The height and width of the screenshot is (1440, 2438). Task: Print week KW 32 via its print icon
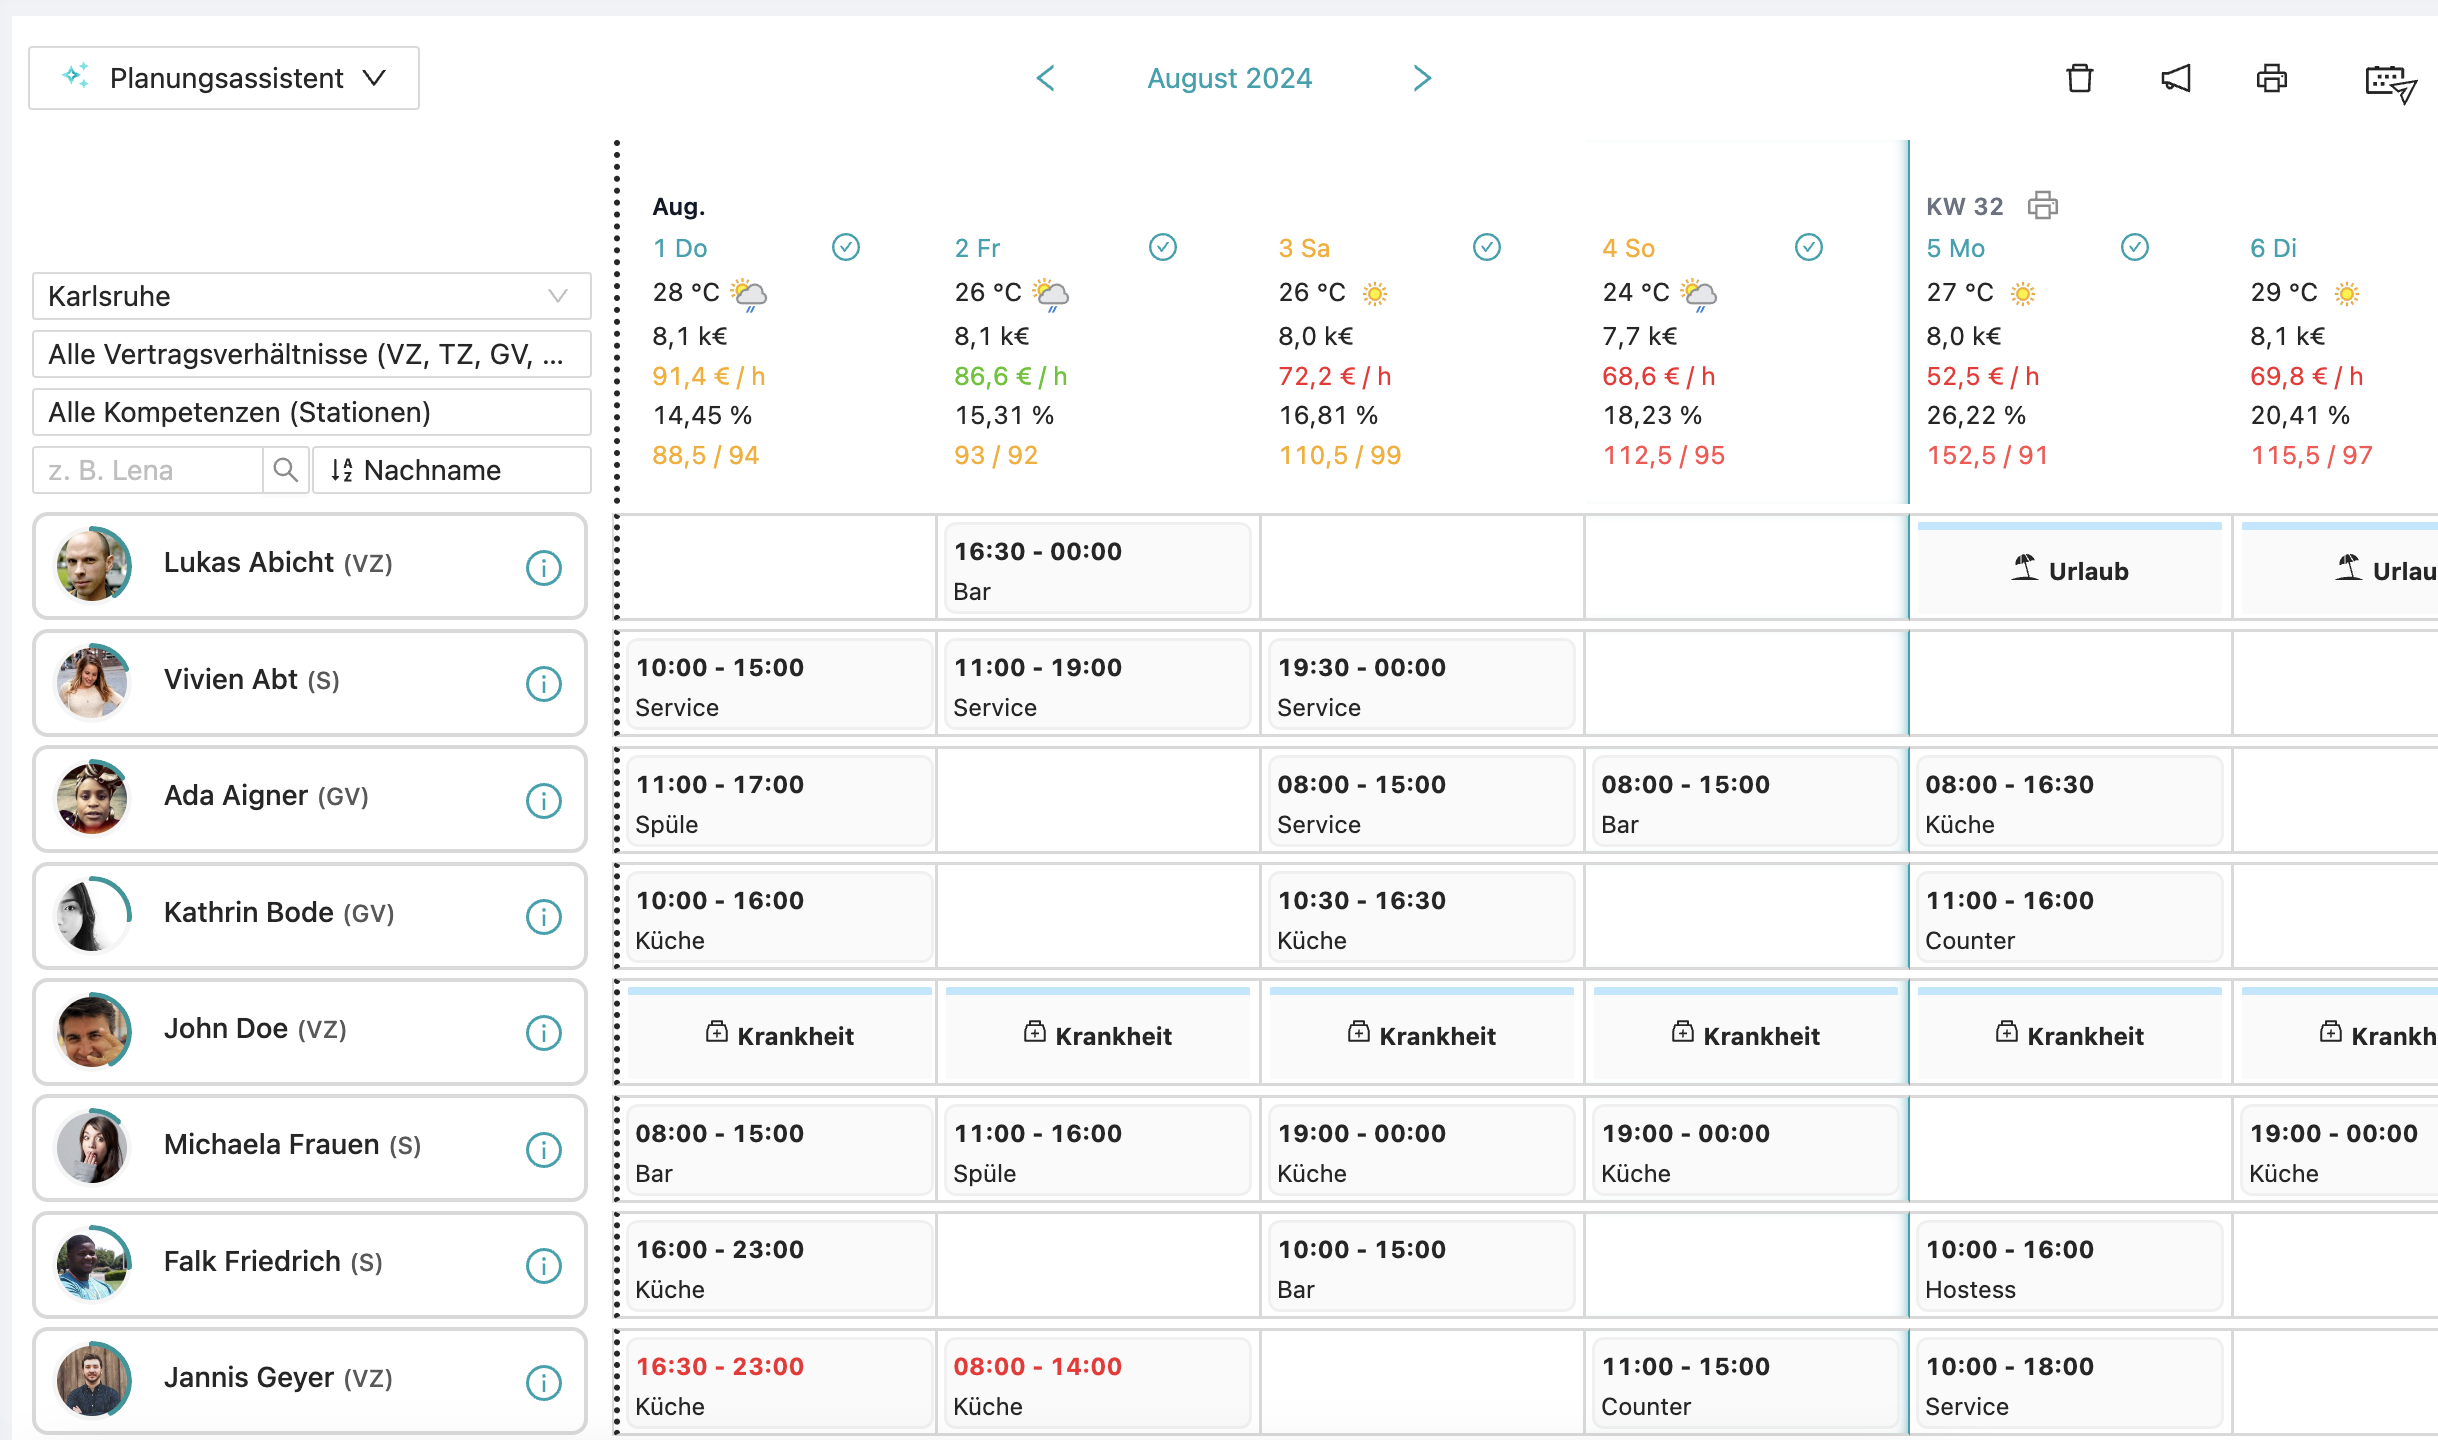click(x=2044, y=206)
